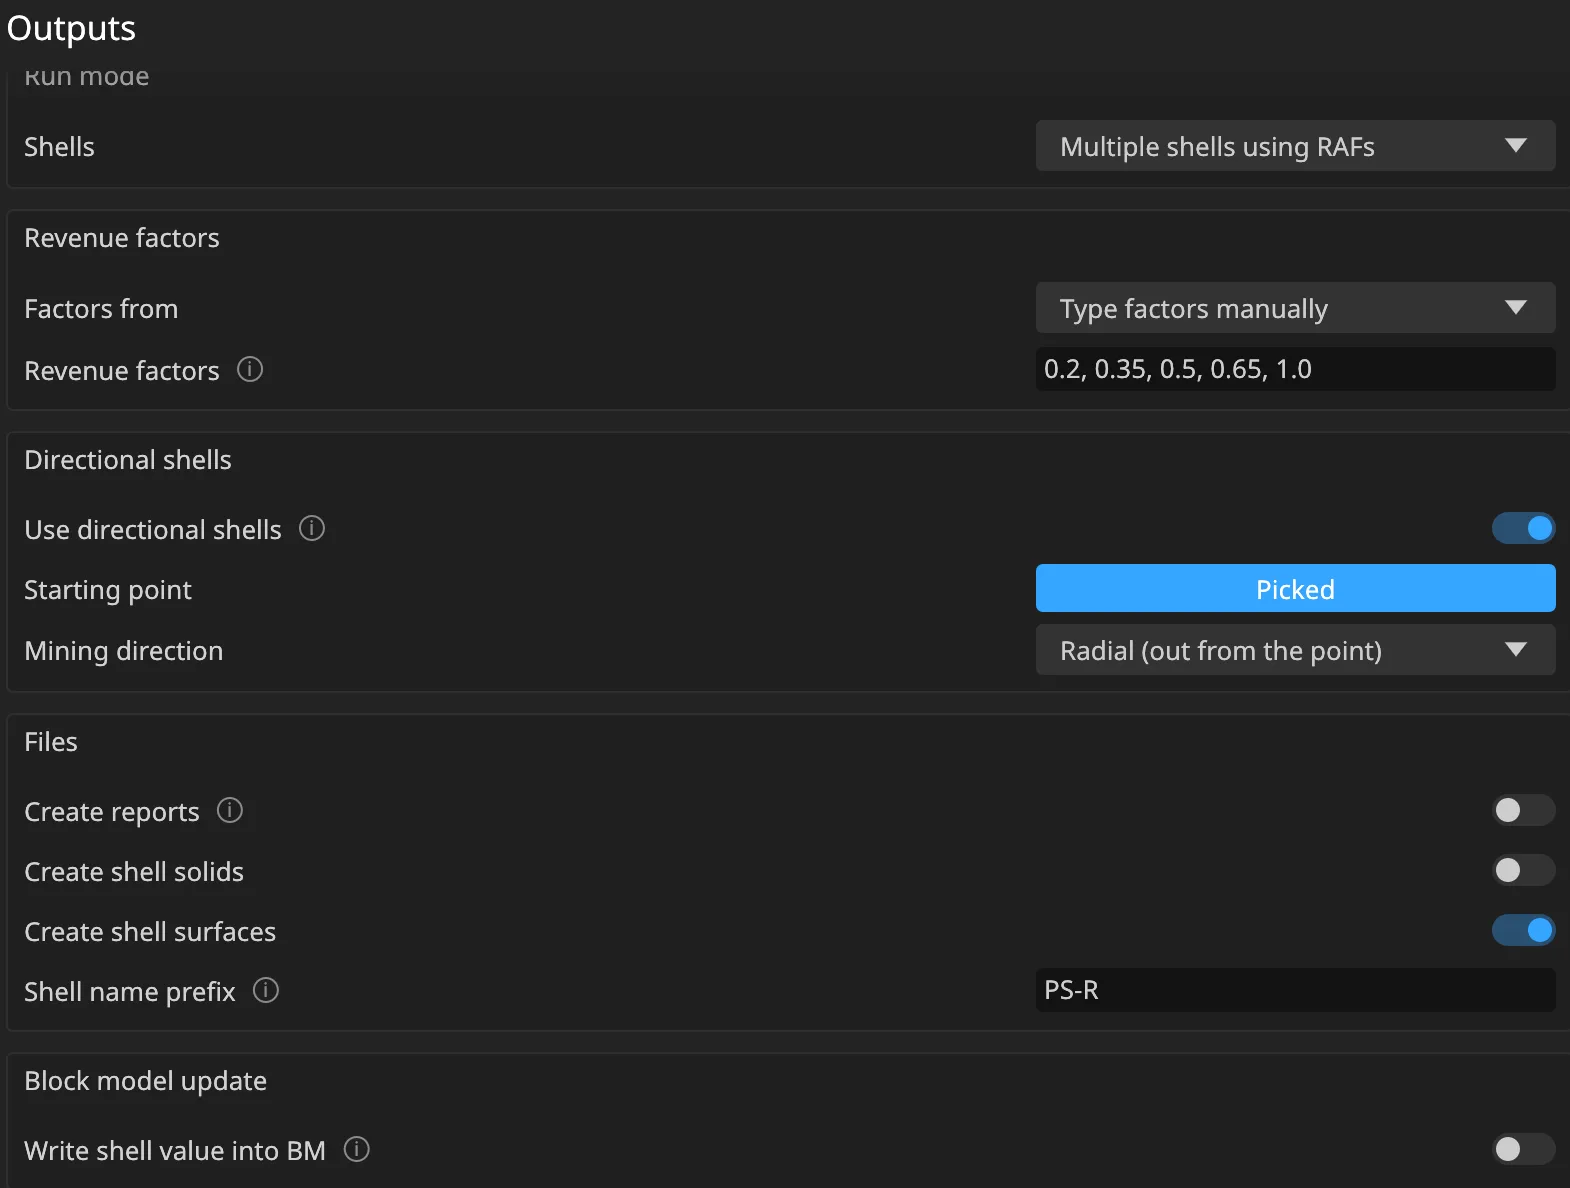Edit the Revenue factors value field
This screenshot has width=1570, height=1188.
pos(1295,369)
